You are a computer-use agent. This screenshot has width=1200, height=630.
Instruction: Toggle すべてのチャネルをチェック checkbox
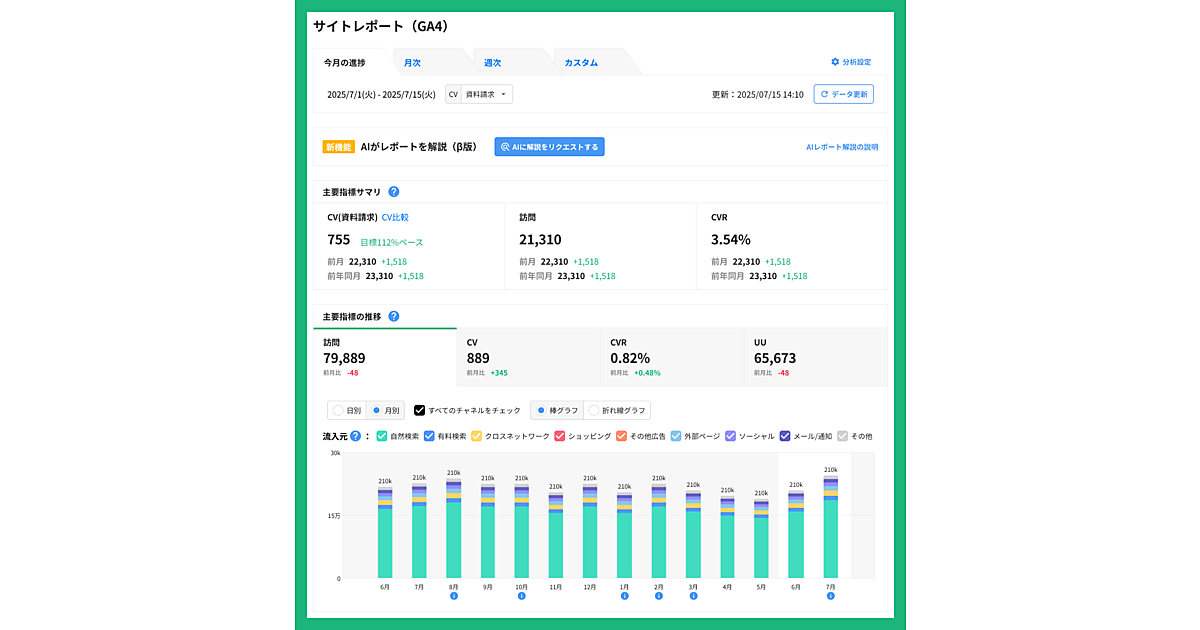click(x=420, y=410)
